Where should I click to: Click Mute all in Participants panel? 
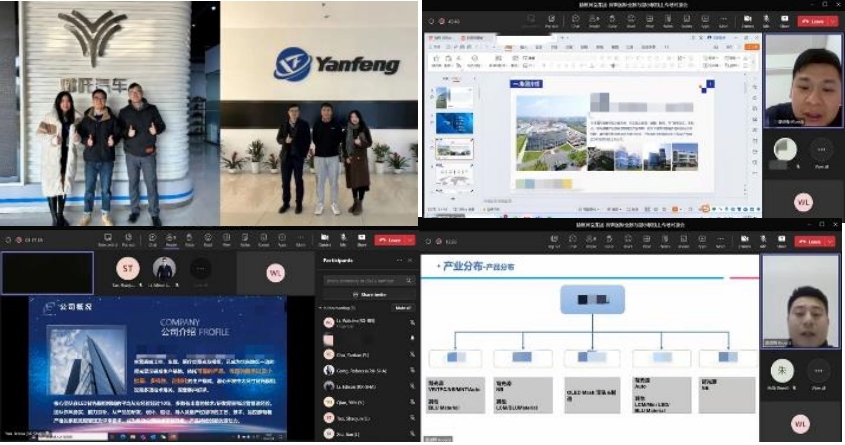click(403, 308)
